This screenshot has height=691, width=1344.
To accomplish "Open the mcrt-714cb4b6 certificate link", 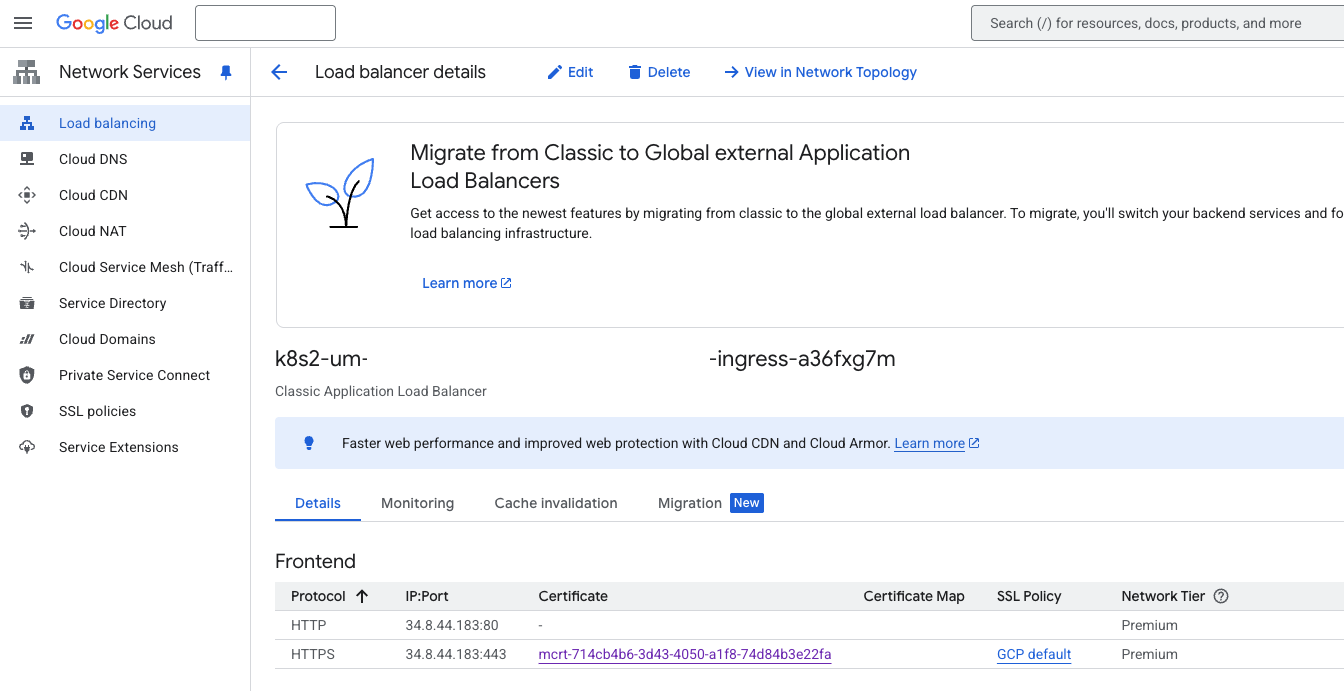I will pyautogui.click(x=685, y=655).
